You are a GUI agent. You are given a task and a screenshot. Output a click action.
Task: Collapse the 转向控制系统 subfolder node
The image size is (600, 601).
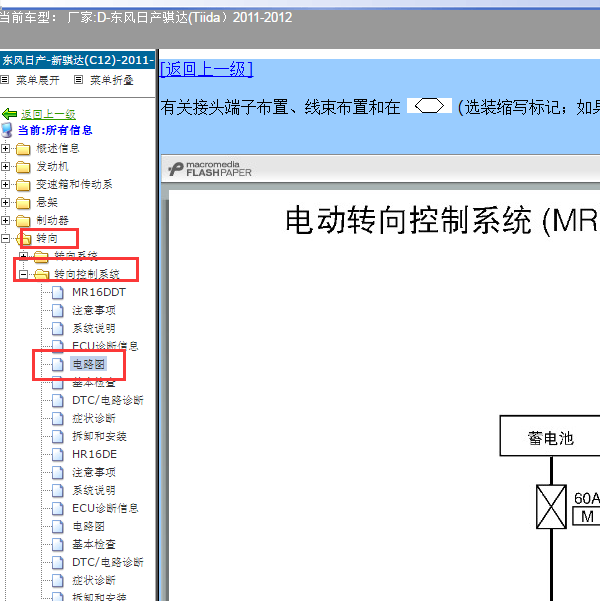23,274
